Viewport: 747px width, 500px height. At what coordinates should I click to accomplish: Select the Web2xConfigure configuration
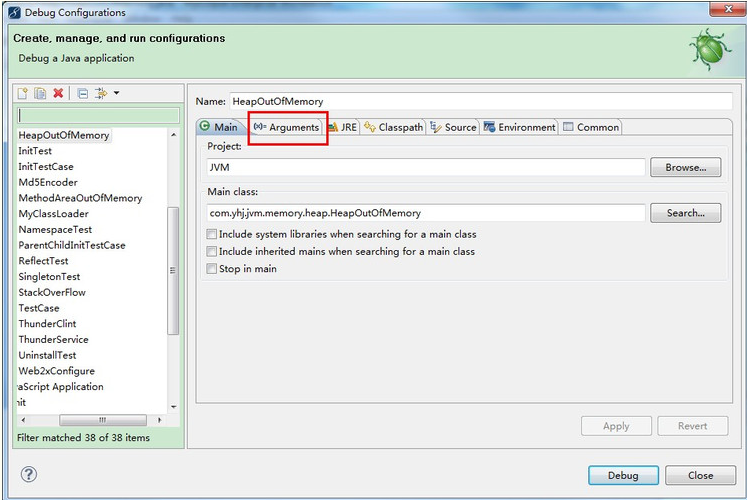coord(56,371)
